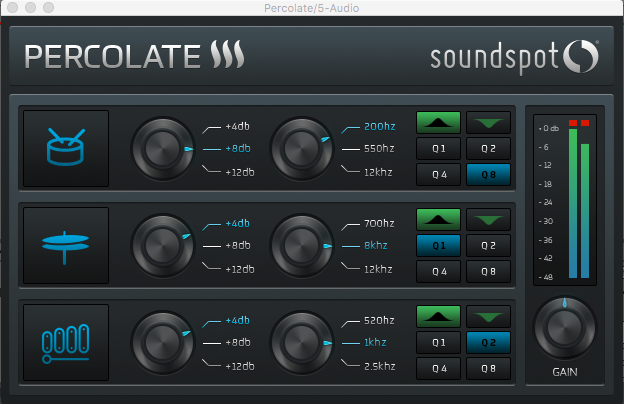Select cut curve in cymbal row
The height and width of the screenshot is (404, 624).
pos(488,220)
